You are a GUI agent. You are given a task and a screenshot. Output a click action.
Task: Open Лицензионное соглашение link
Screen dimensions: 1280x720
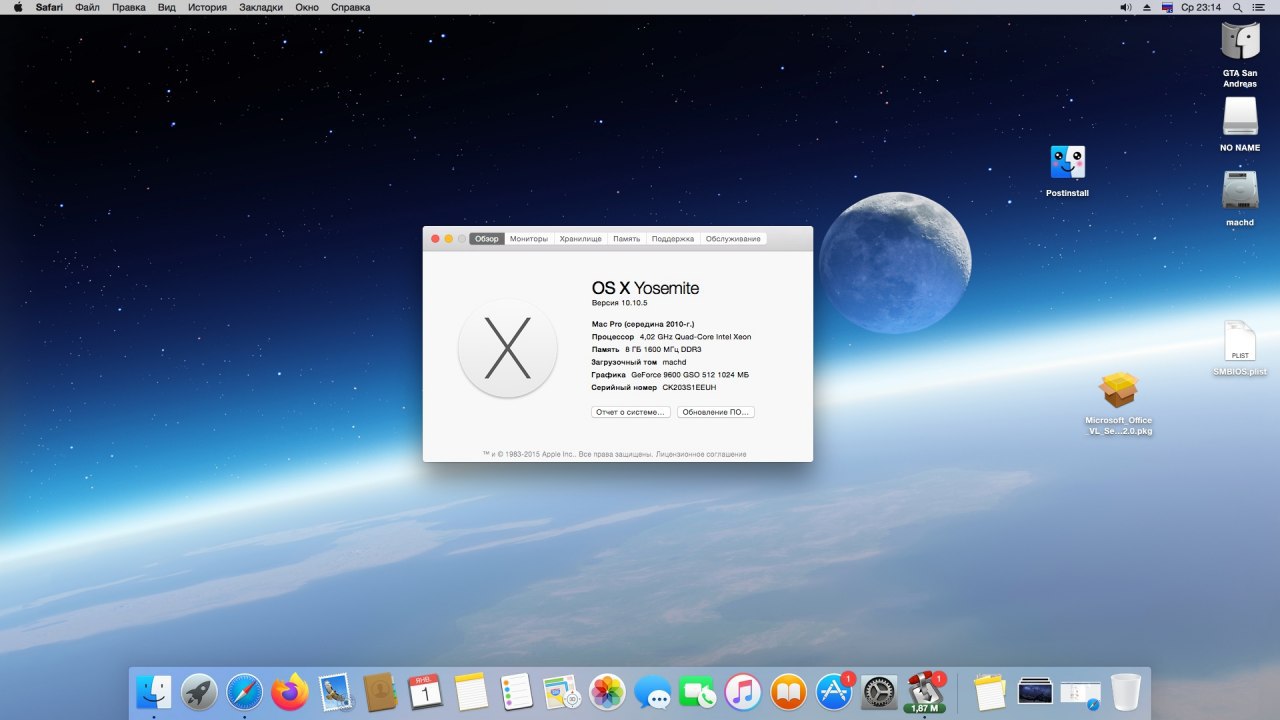(x=700, y=454)
